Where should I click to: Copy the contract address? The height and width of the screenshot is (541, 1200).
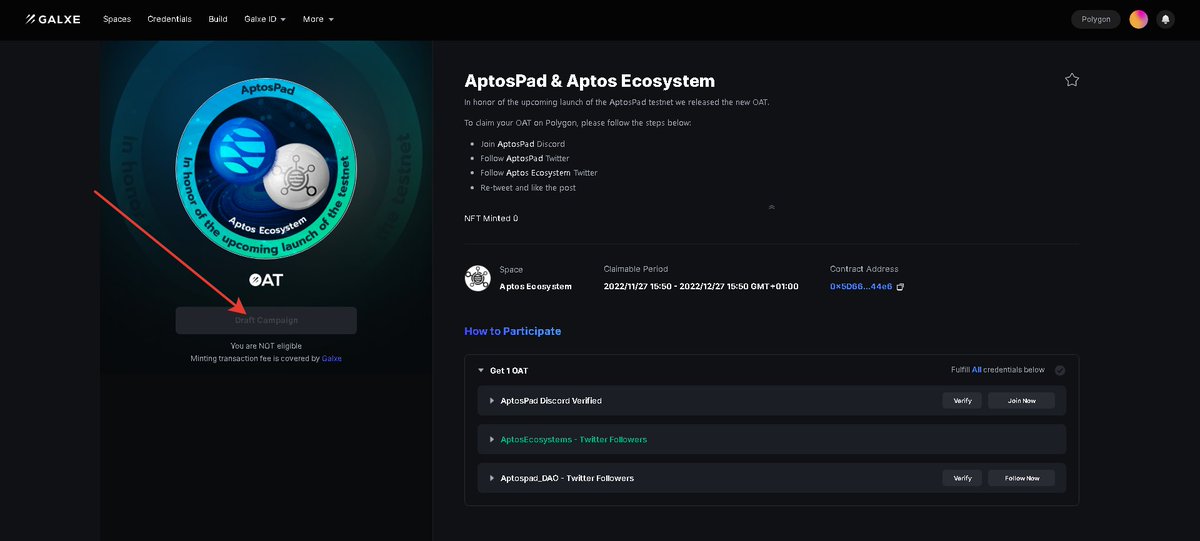click(x=900, y=287)
